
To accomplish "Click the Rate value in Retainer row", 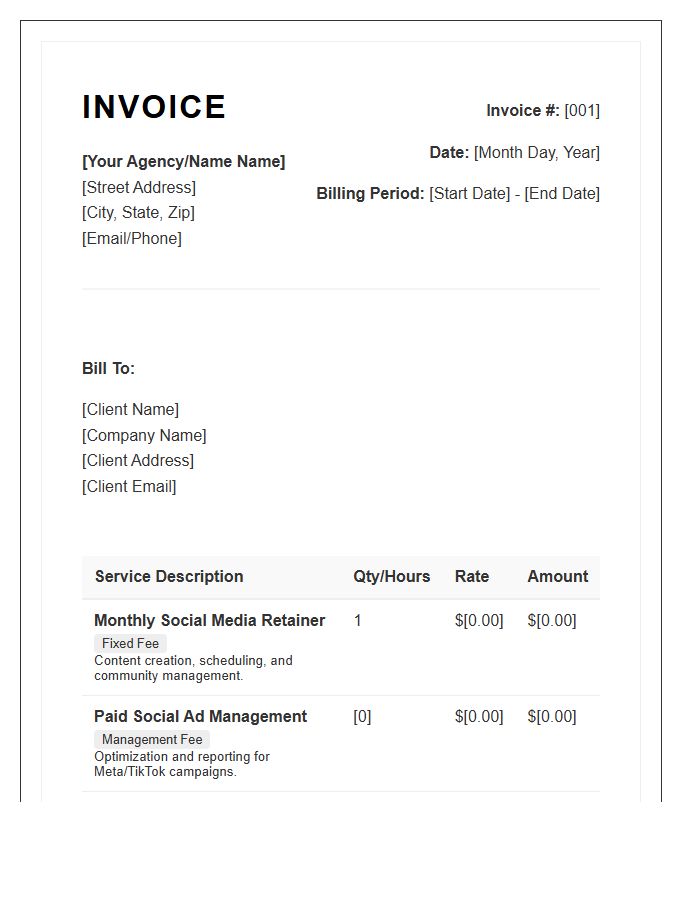I will coord(479,620).
